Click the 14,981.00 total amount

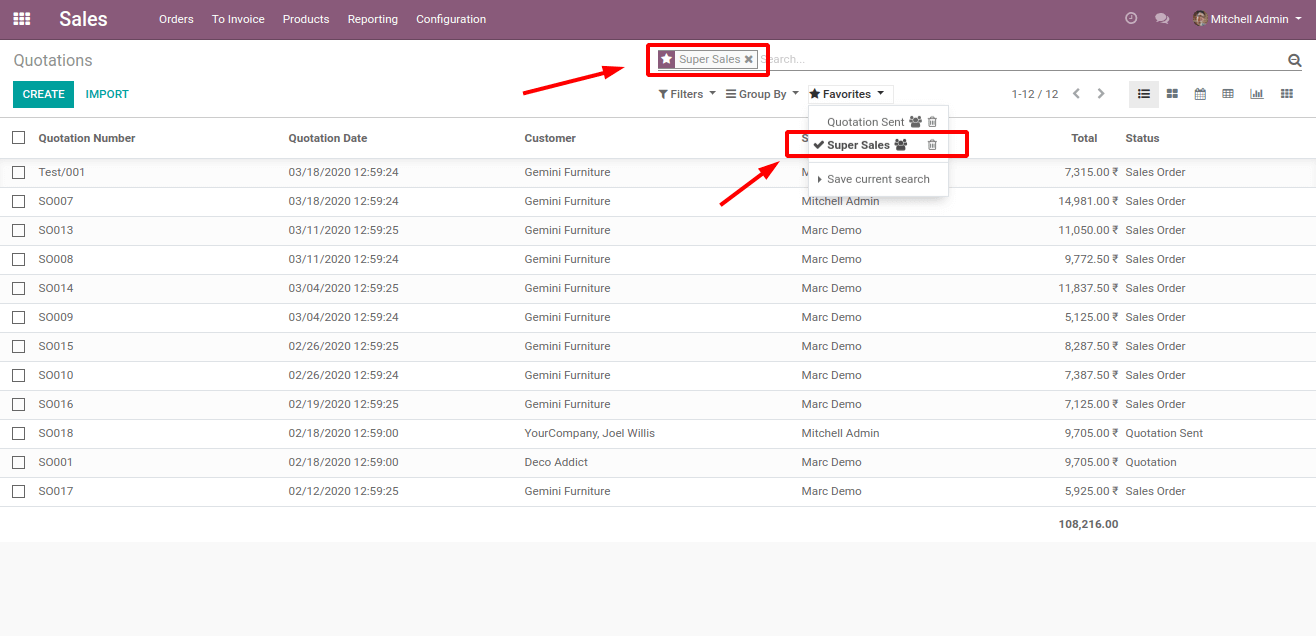pos(1088,201)
